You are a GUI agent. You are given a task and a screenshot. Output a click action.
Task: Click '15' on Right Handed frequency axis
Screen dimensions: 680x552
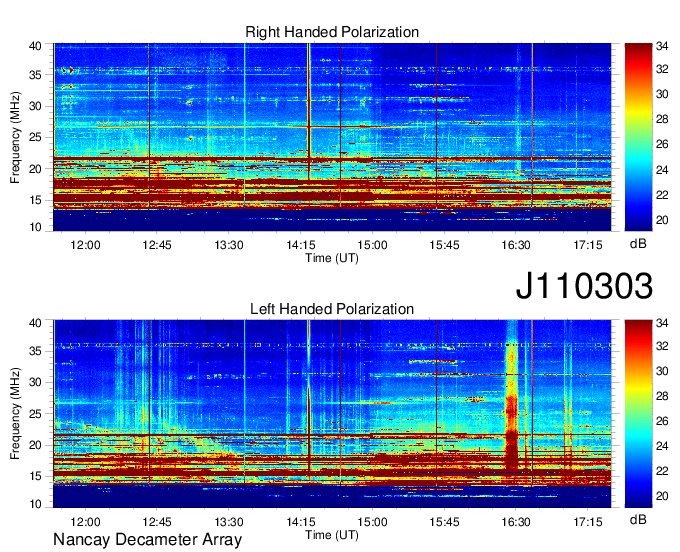(35, 200)
